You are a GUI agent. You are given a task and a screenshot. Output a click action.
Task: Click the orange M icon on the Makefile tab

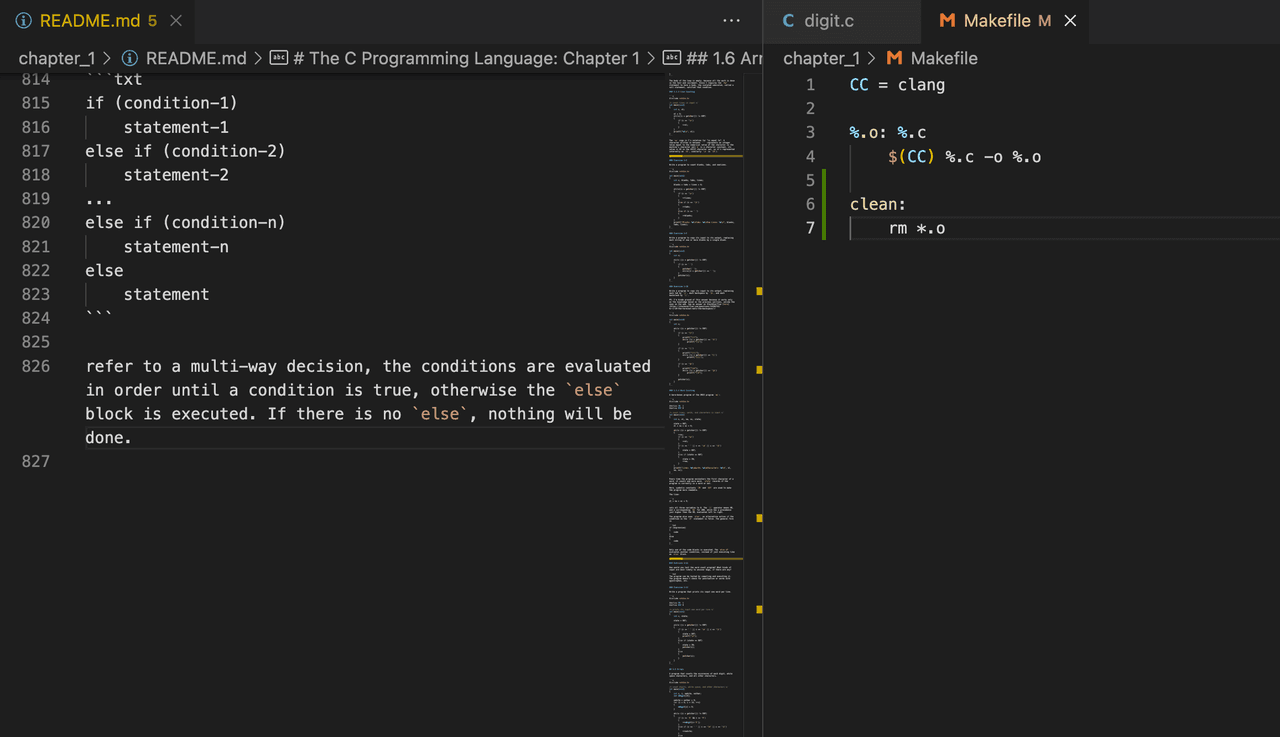tap(947, 20)
